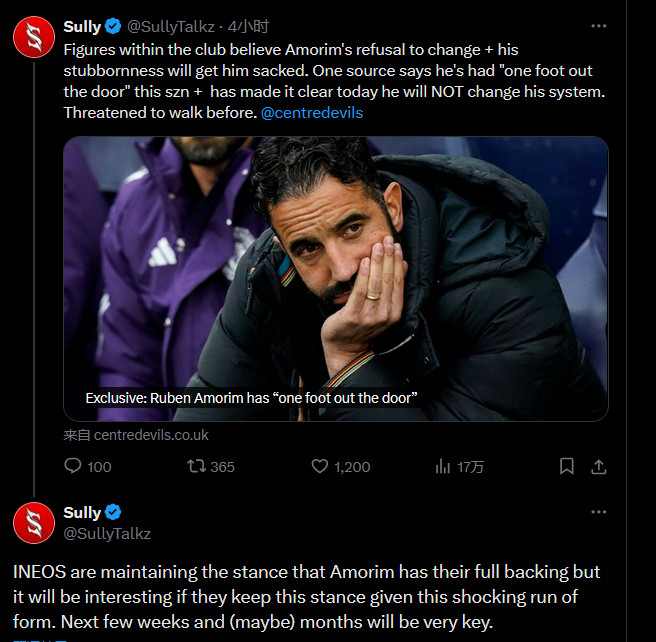Click the verified badge on second Sully tweet

tap(113, 512)
